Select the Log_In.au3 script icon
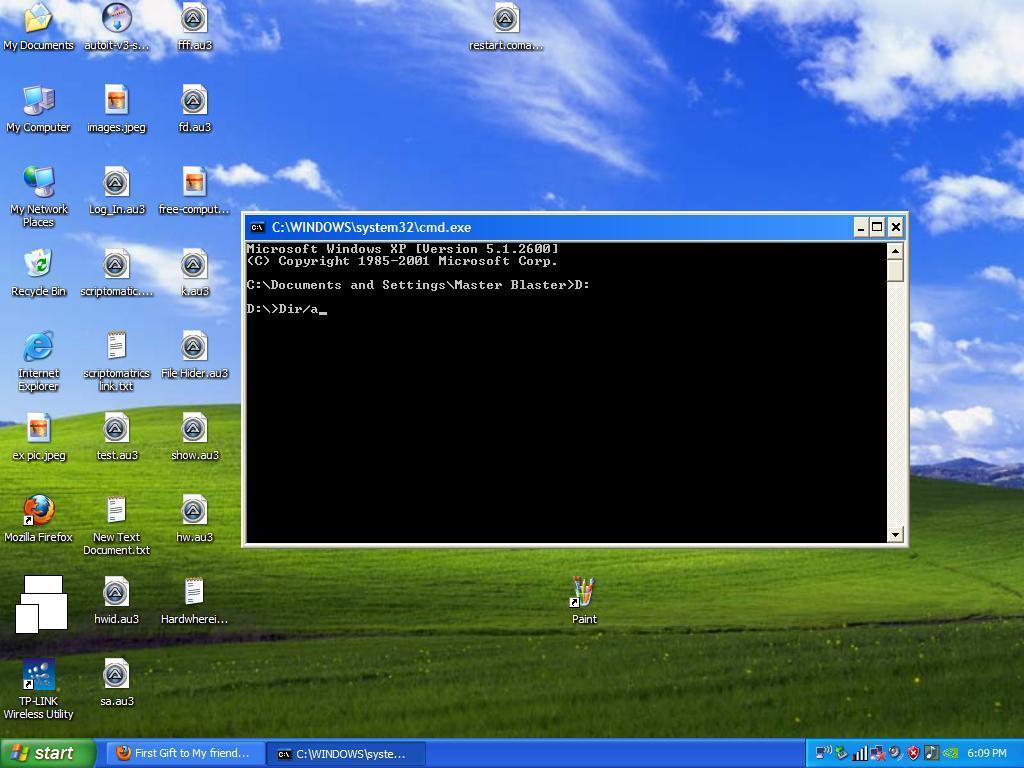The image size is (1024, 768). pos(117,191)
